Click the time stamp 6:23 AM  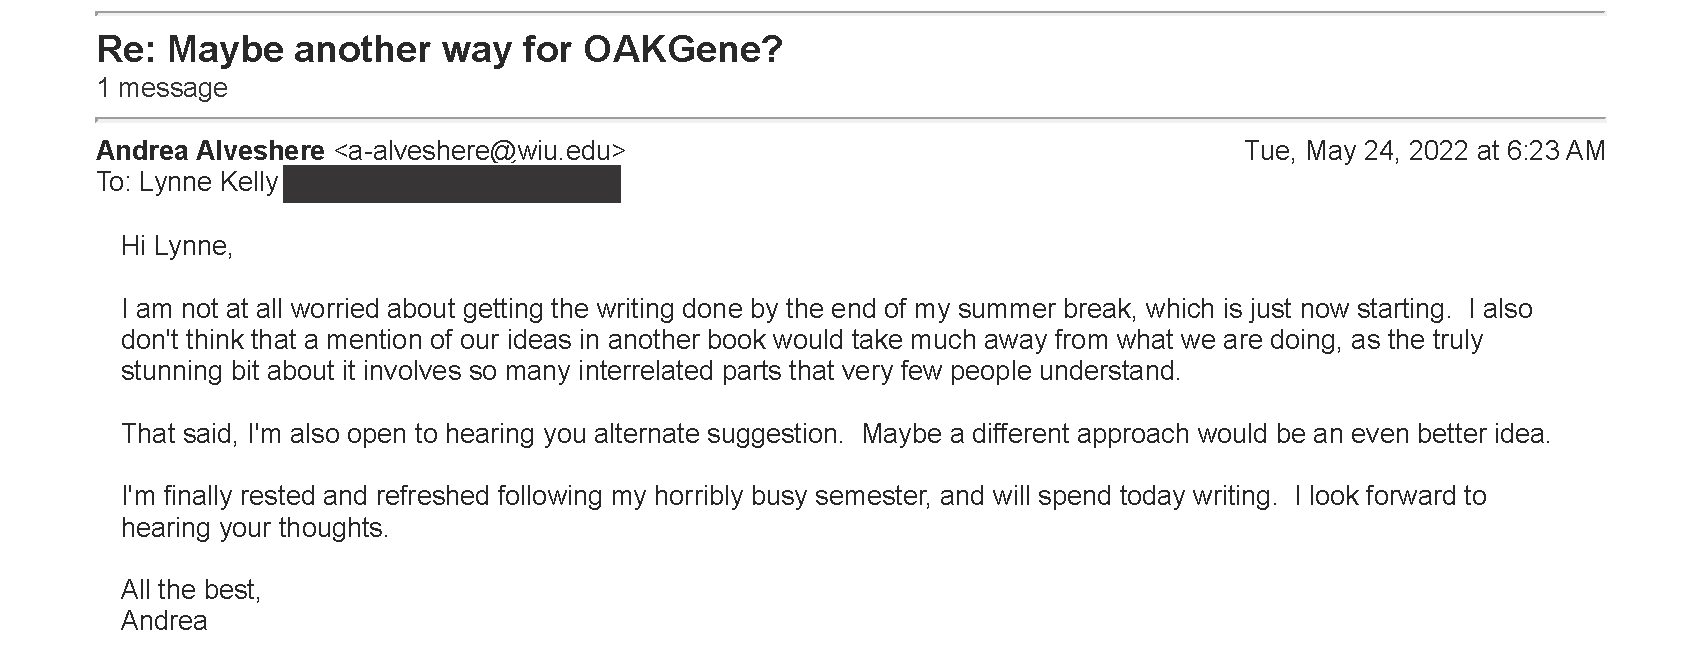(1555, 151)
